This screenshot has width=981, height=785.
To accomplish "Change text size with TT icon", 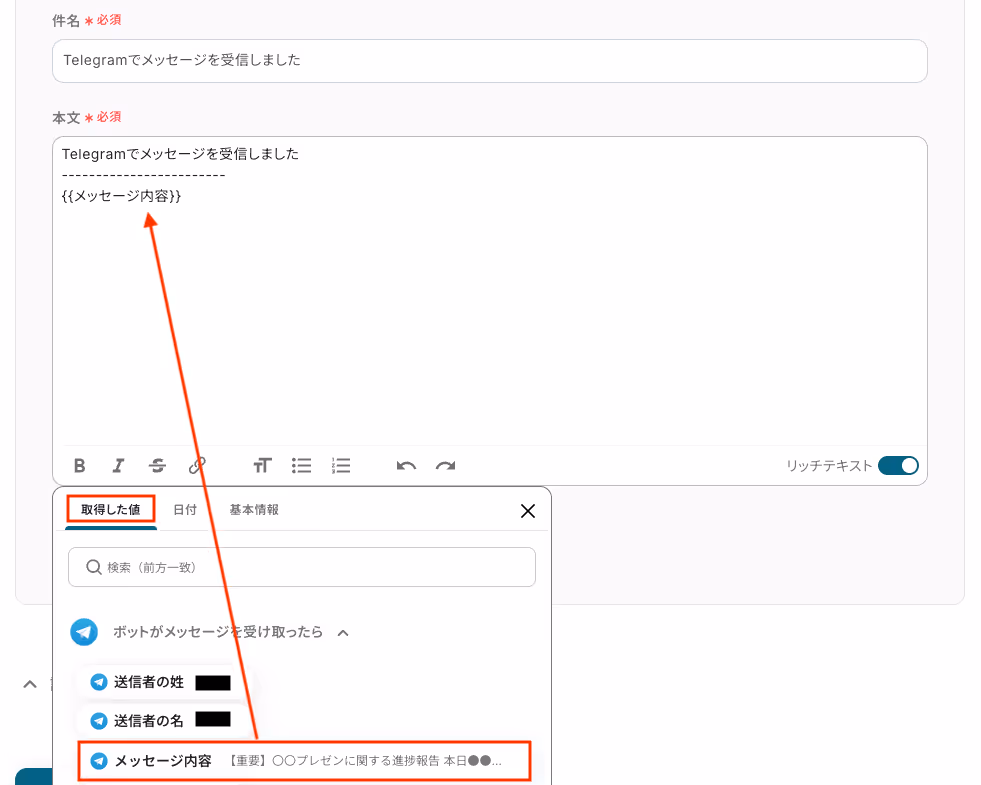I will pos(262,465).
